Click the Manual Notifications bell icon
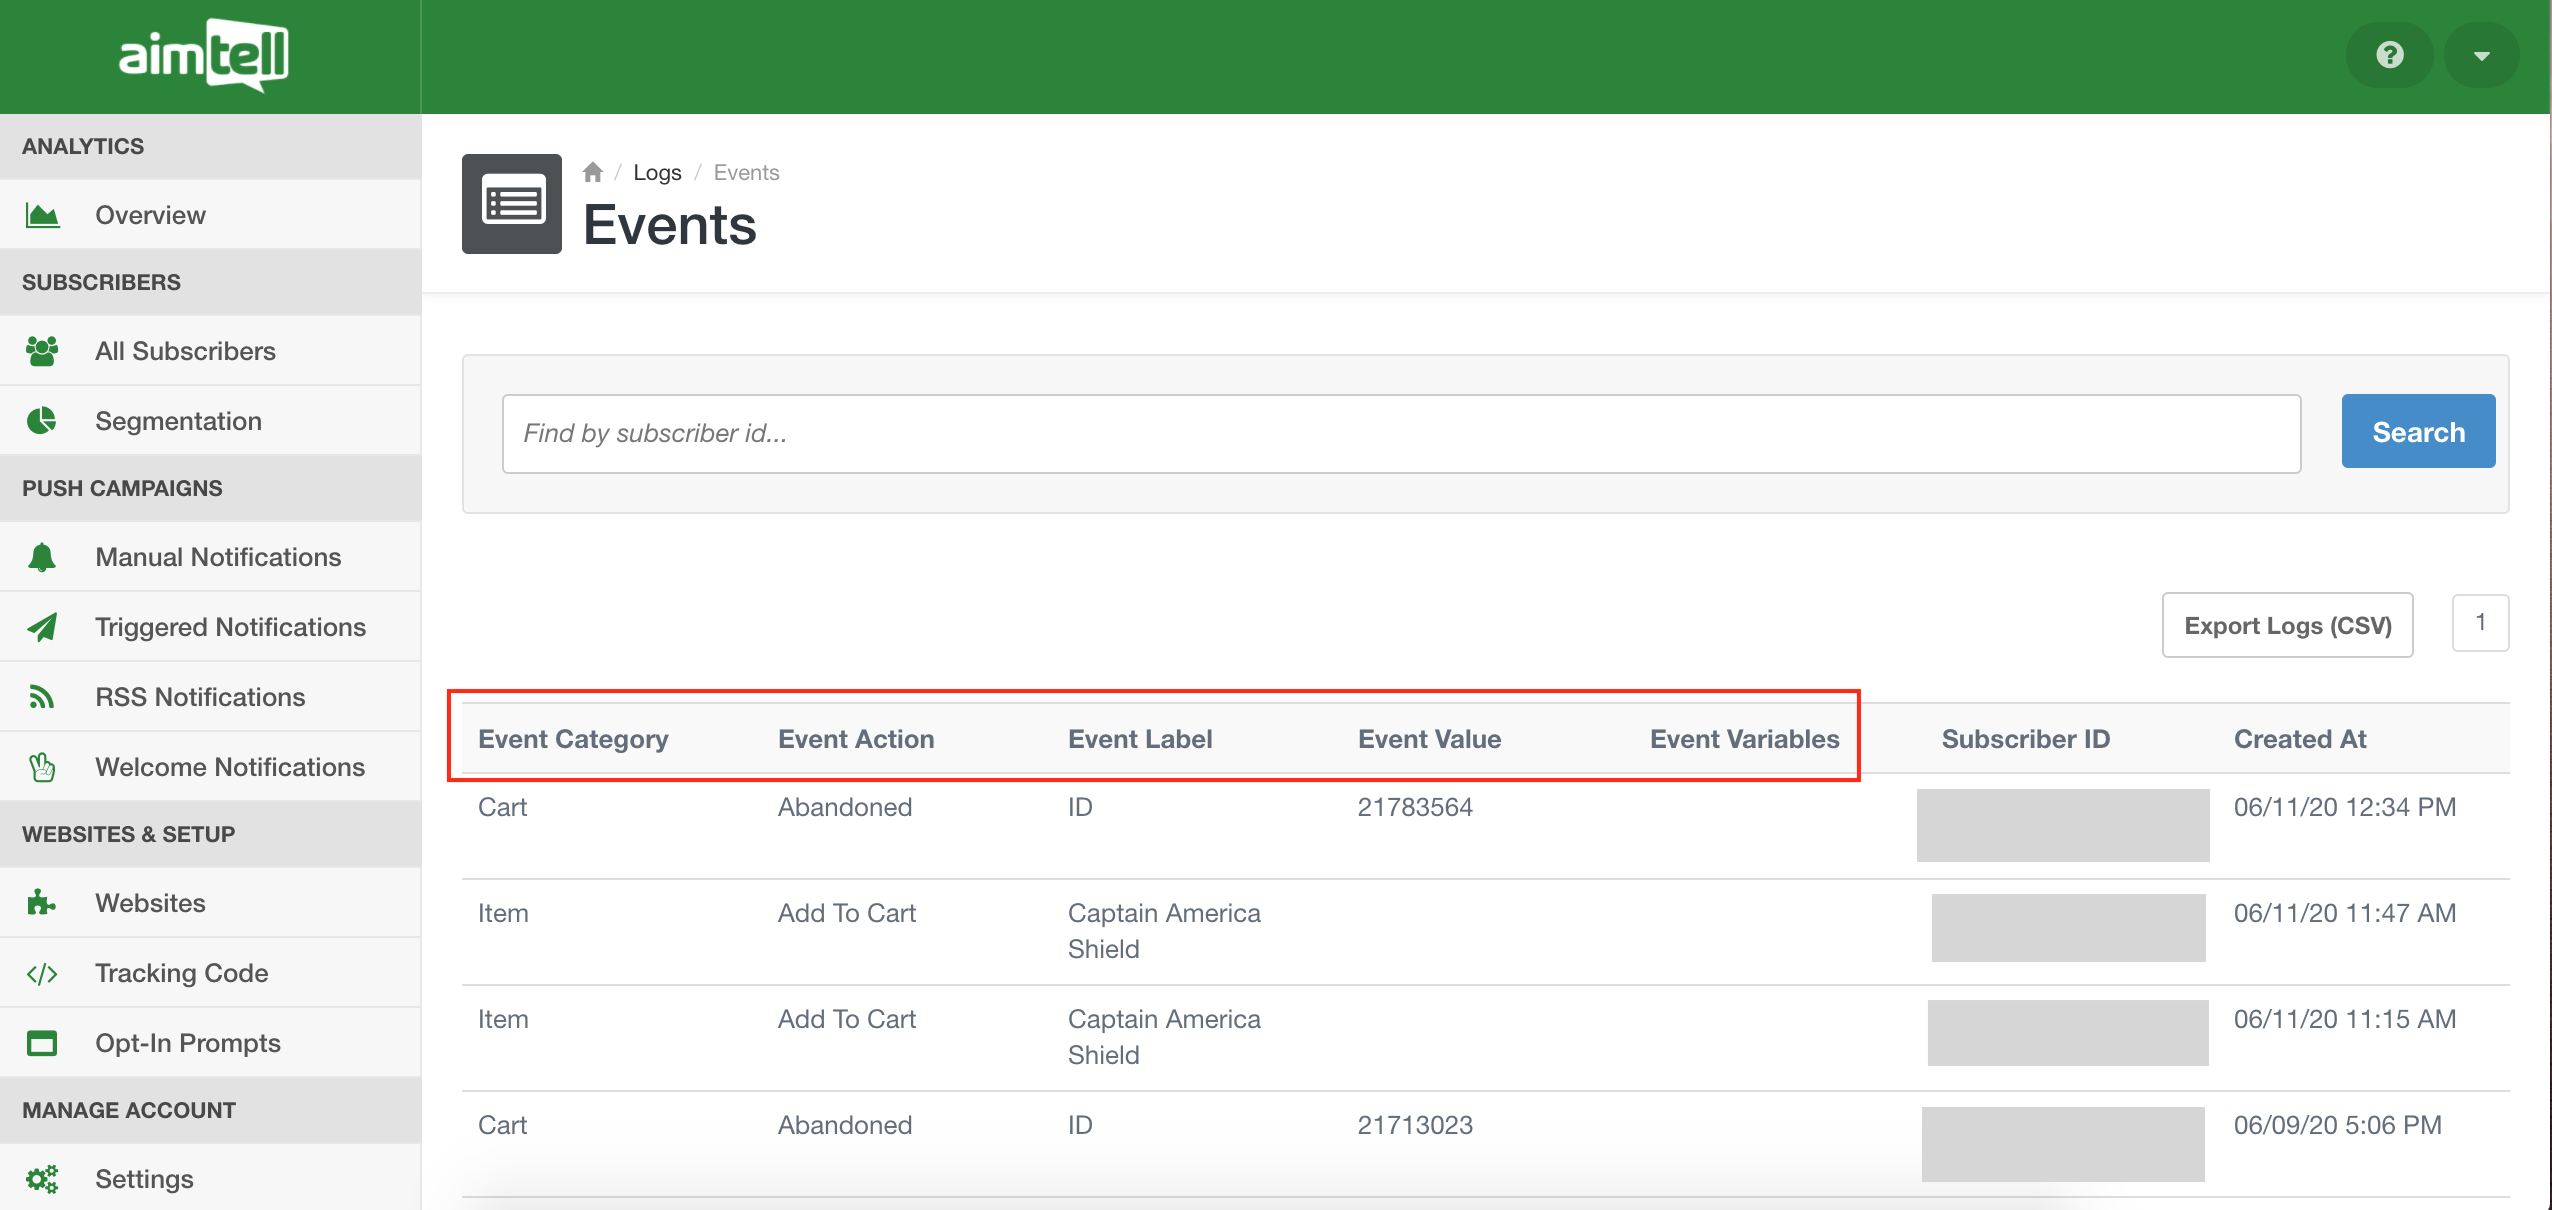The width and height of the screenshot is (2552, 1210). point(42,557)
